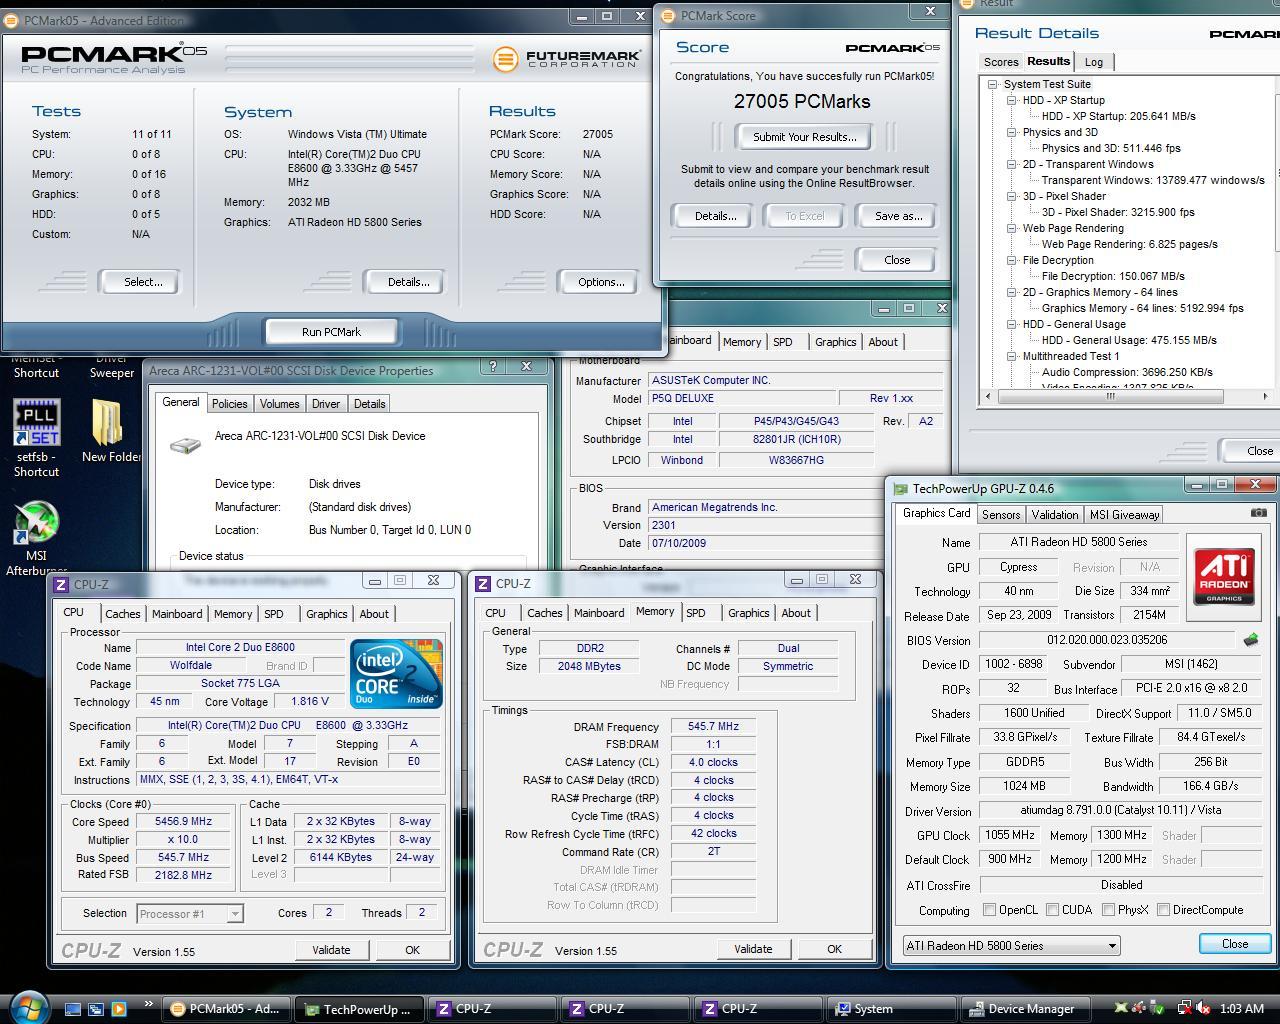Image resolution: width=1280 pixels, height=1024 pixels.
Task: Collapse the System Test Suite tree node
Action: [993, 84]
